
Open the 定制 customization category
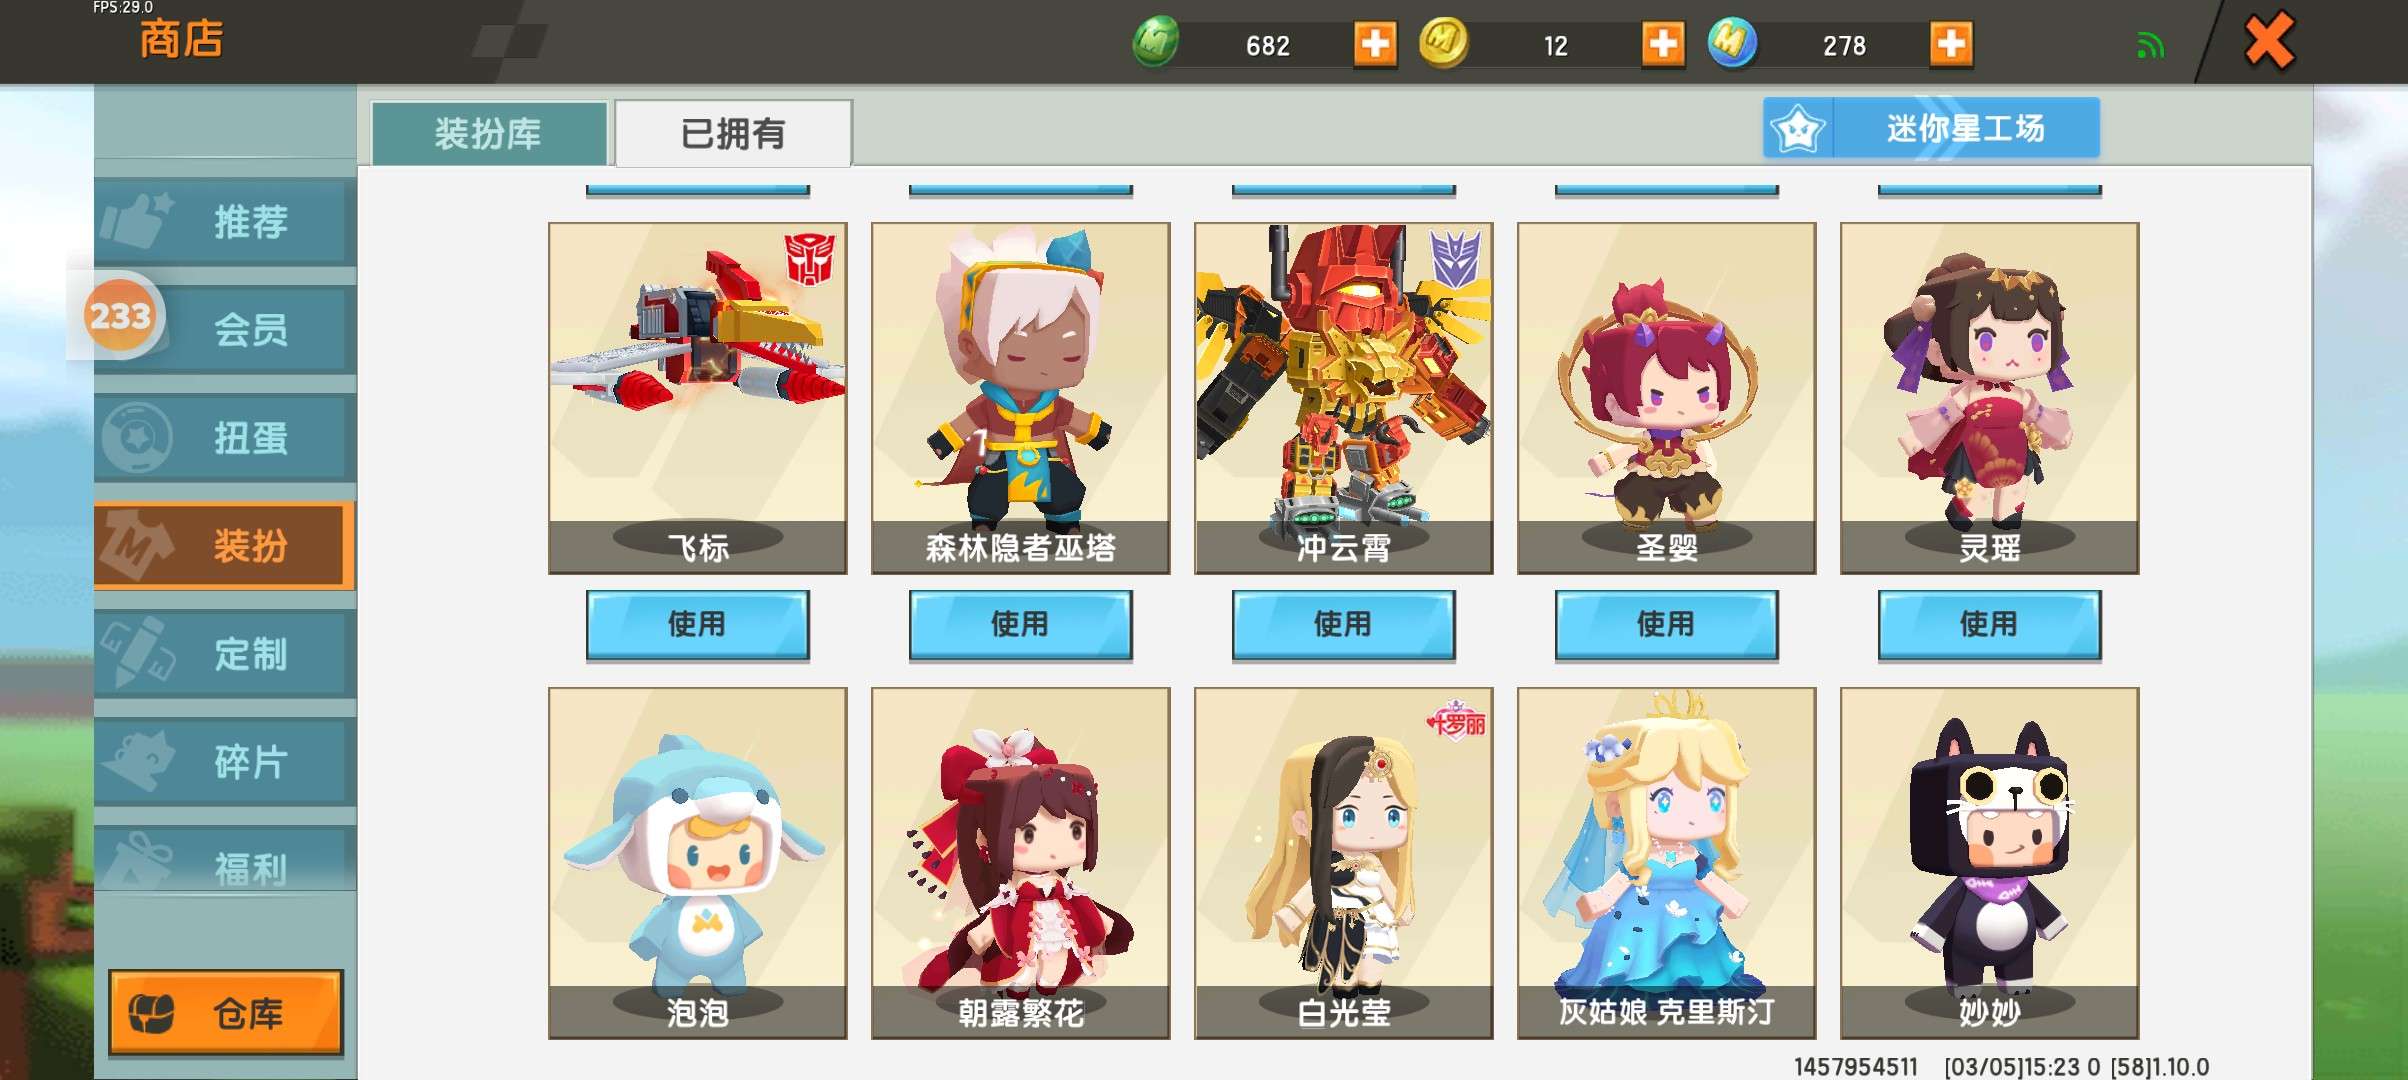click(x=225, y=654)
